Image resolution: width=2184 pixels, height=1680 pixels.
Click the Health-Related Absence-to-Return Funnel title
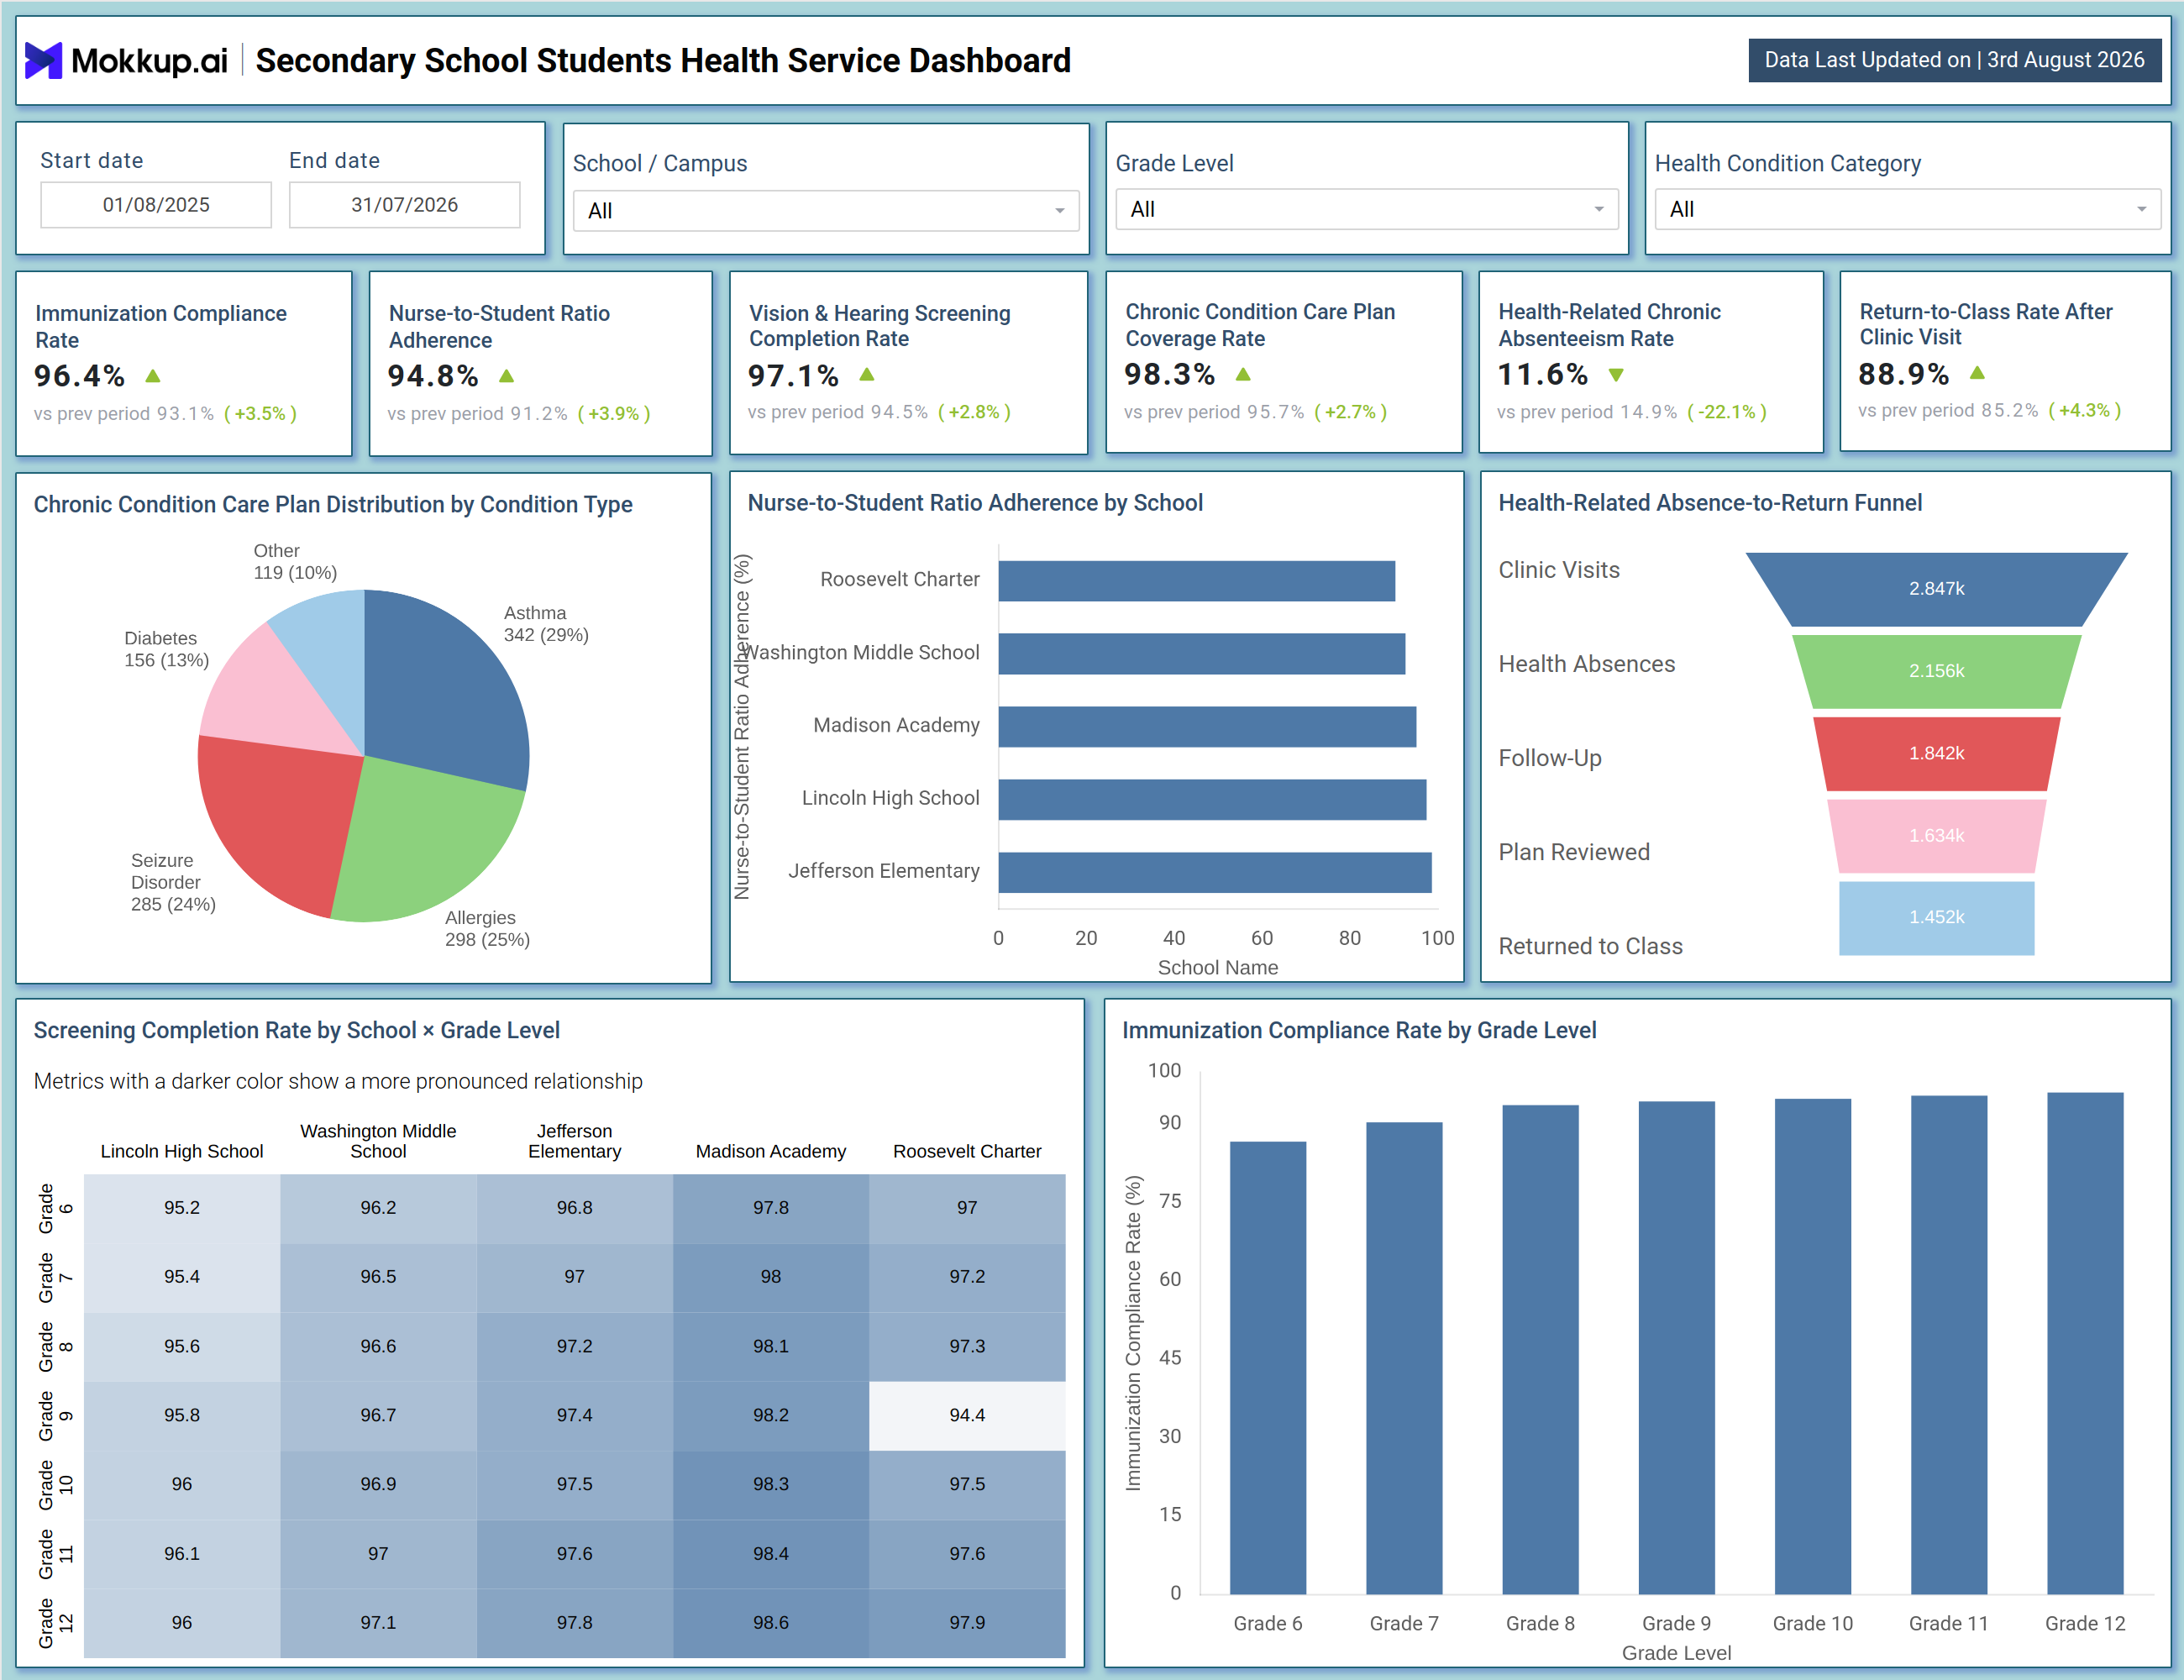pyautogui.click(x=1710, y=503)
